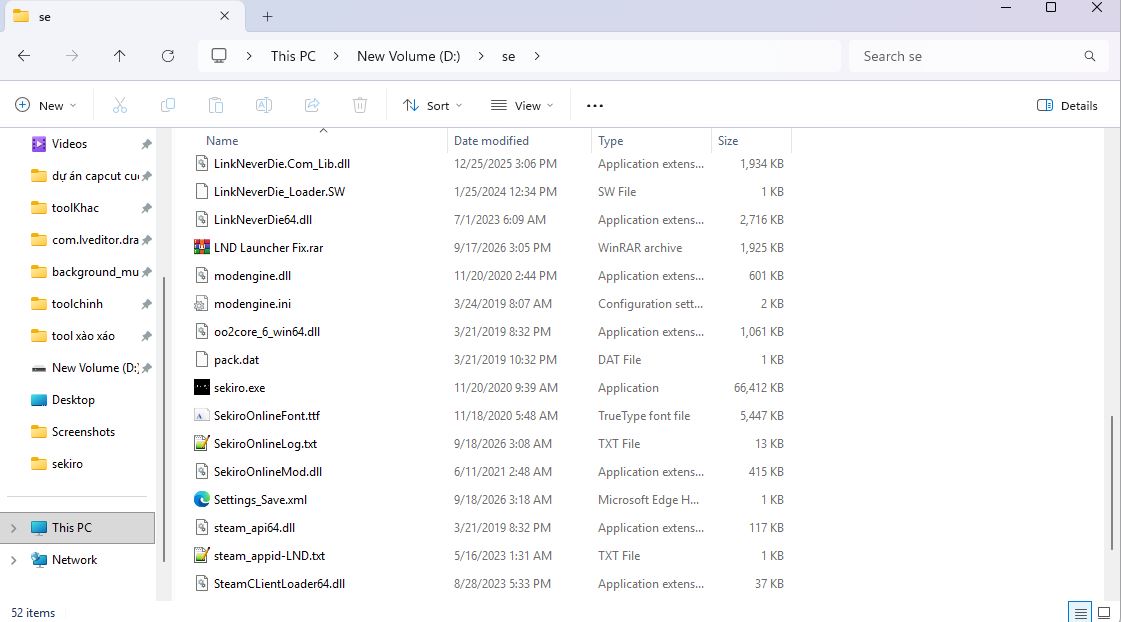Click the 'se' tab
Screen dimensions: 1121x622
coord(124,16)
